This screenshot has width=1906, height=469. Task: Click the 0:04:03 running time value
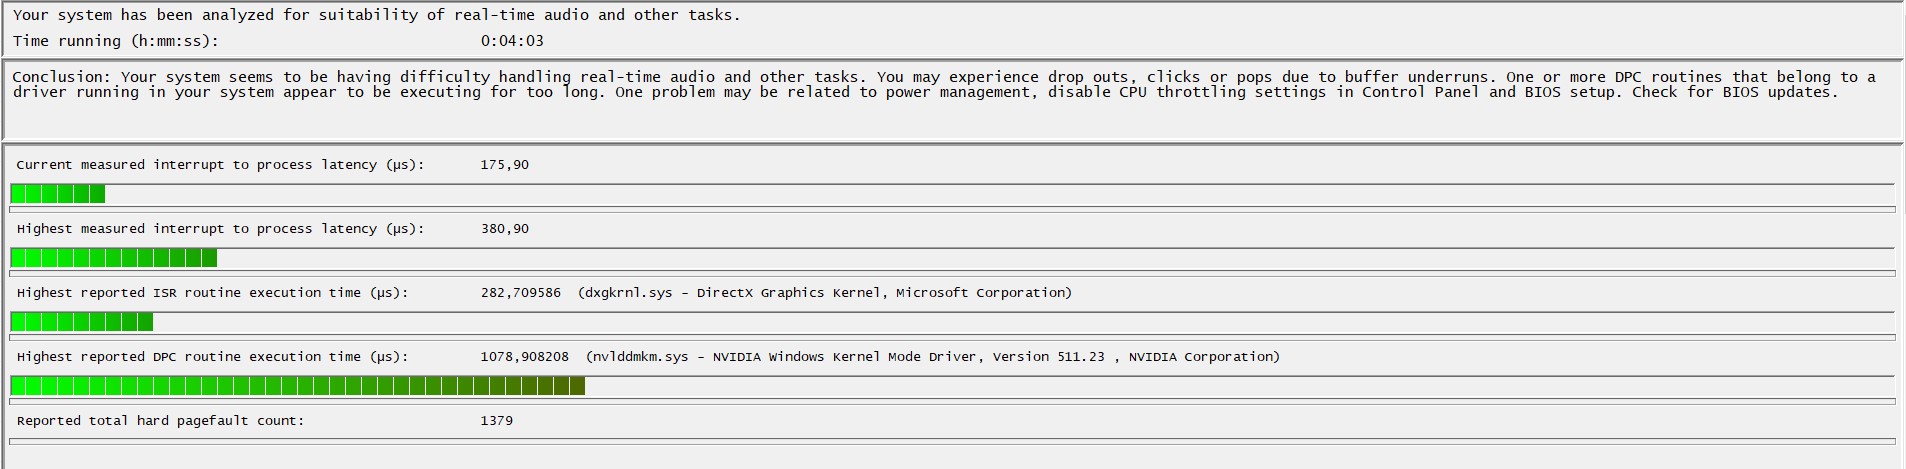[x=512, y=41]
